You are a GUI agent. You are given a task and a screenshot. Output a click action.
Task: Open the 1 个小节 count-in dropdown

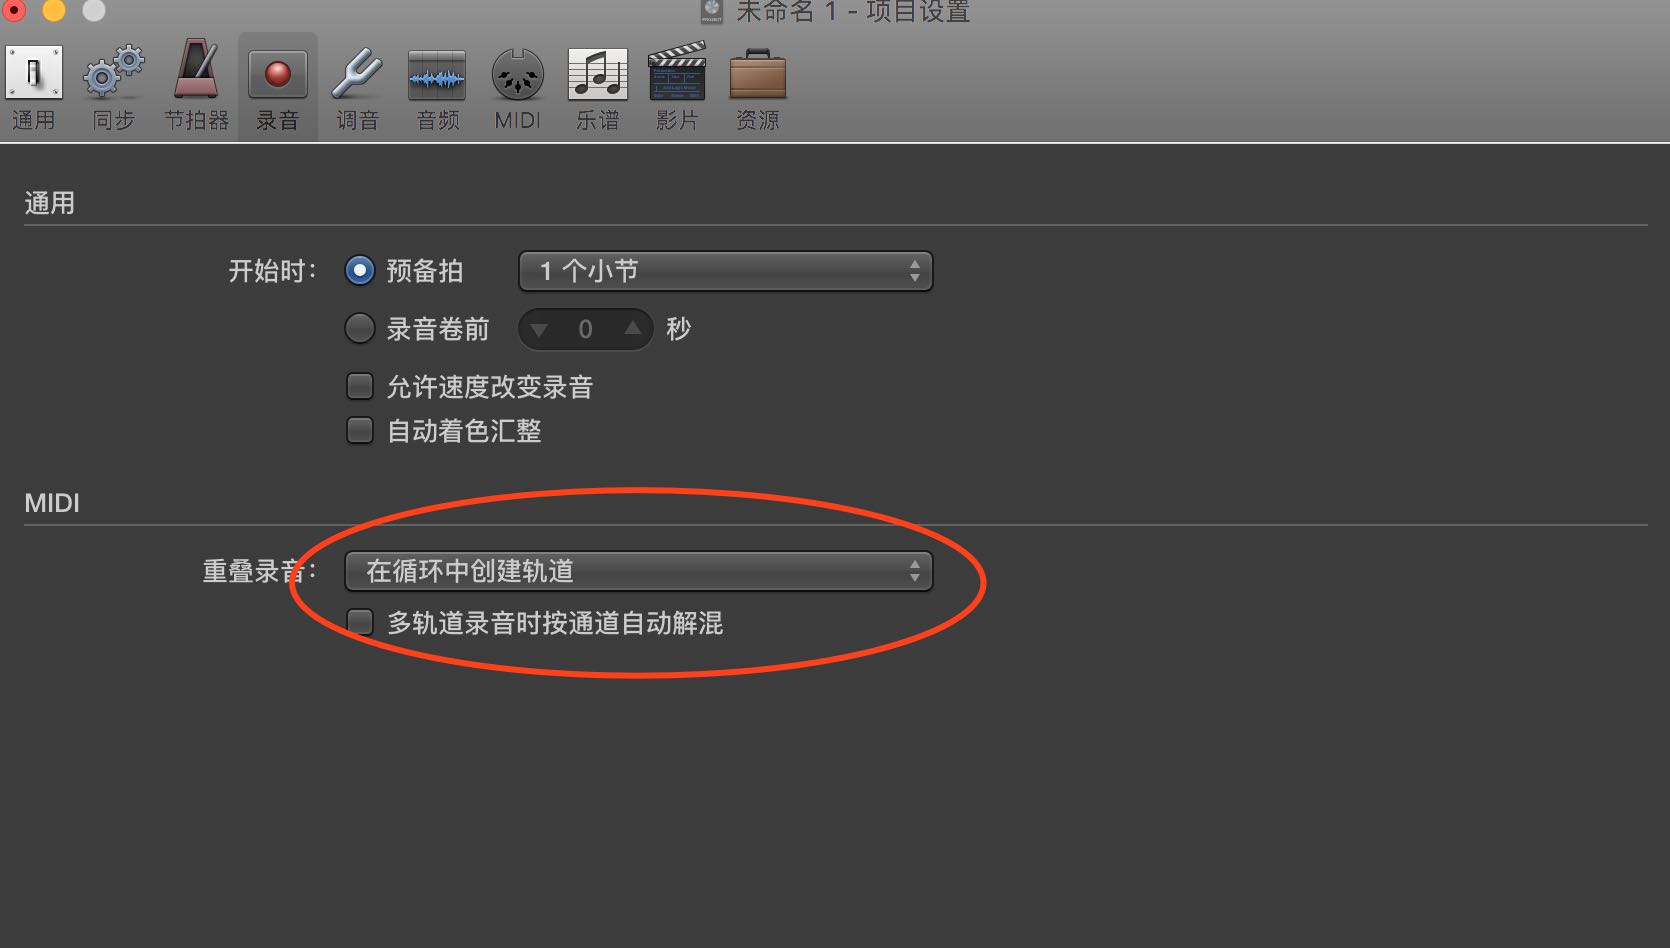725,271
